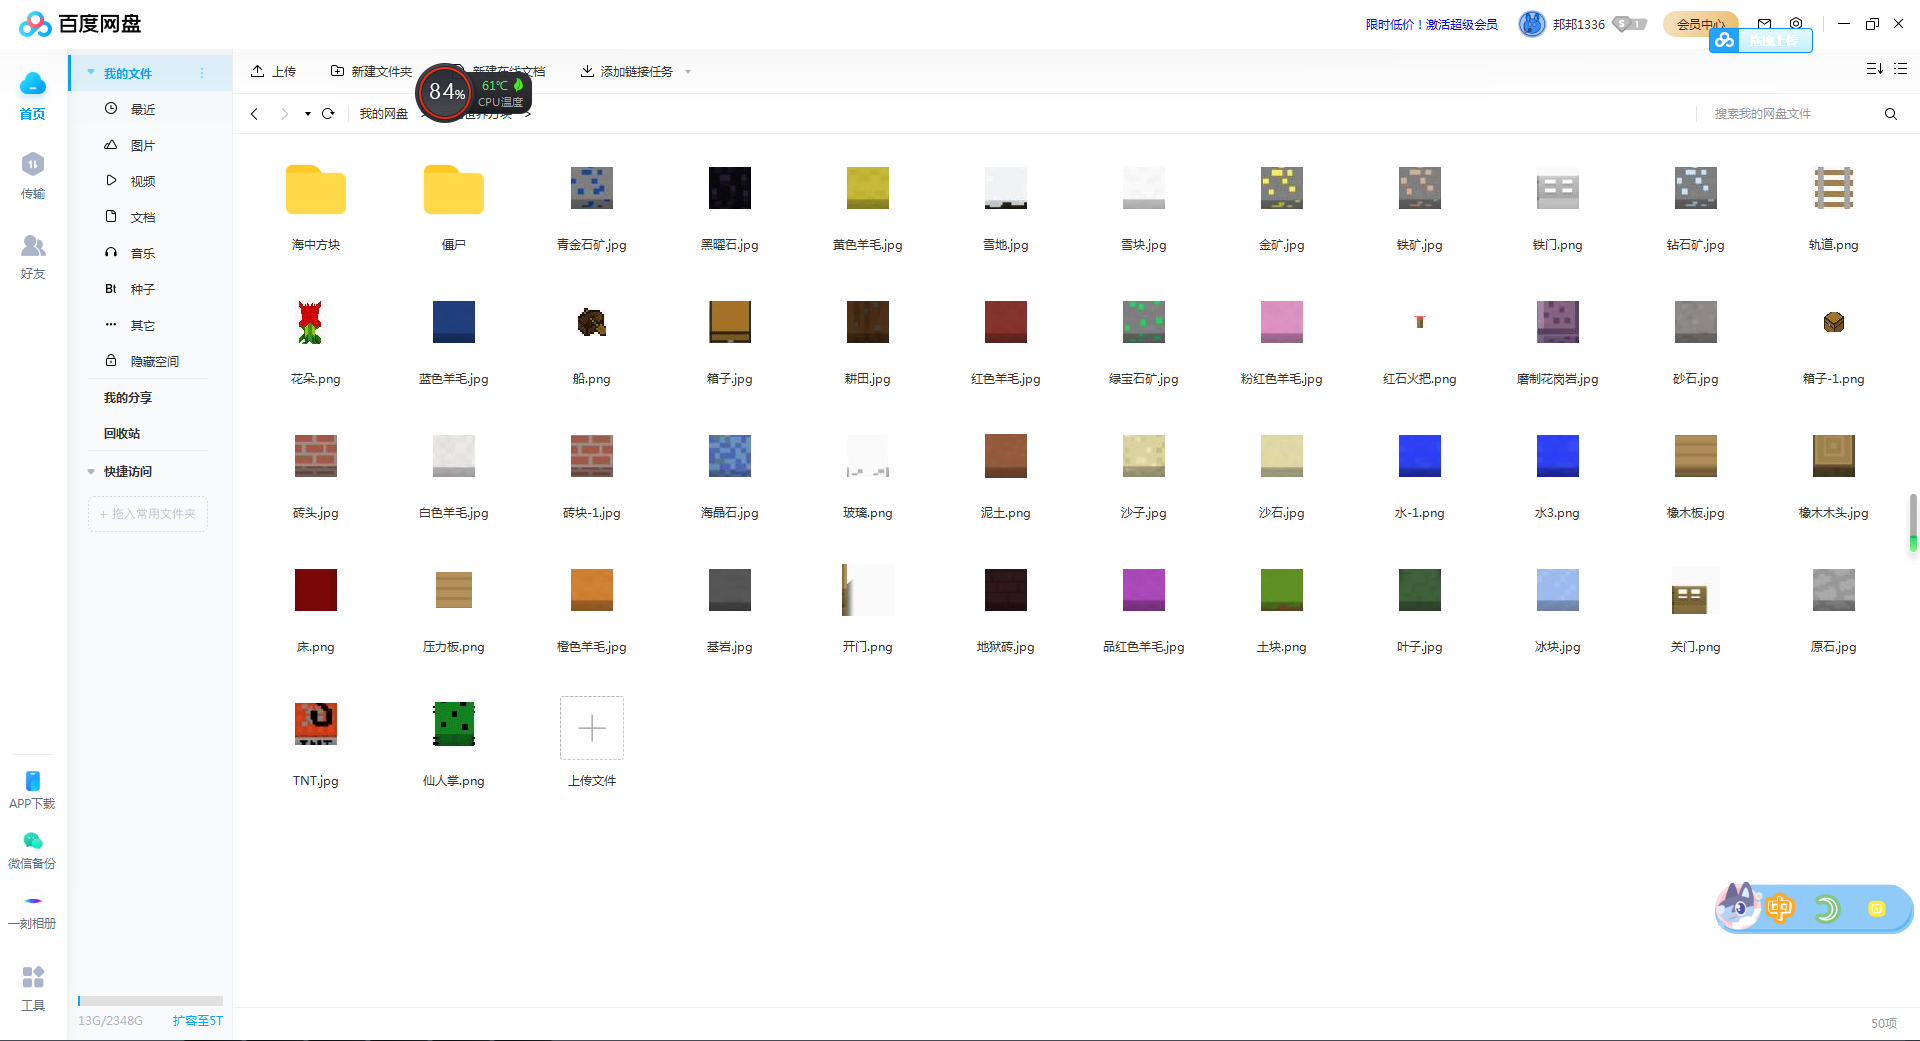
Task: Select the 轨道.png thumbnail
Action: 1834,189
